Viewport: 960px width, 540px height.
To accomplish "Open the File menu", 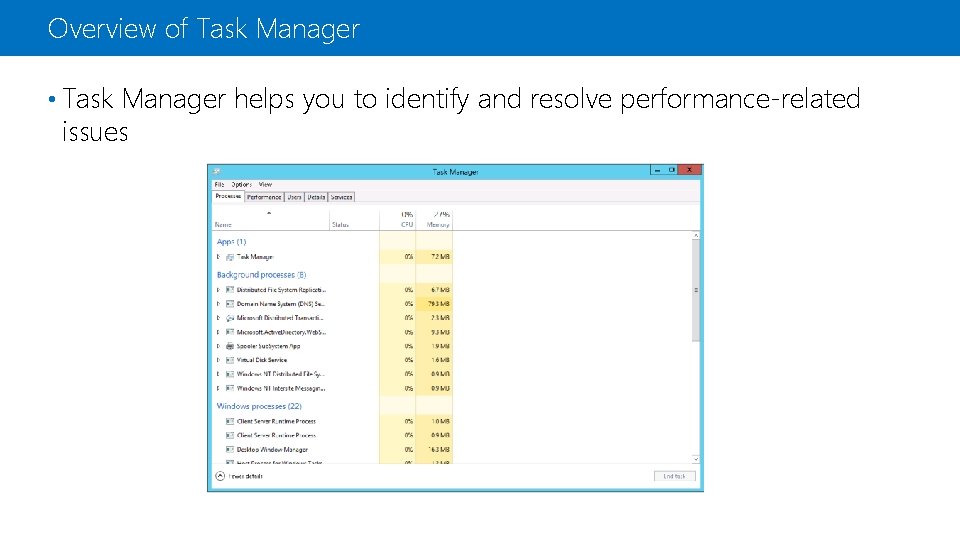I will pyautogui.click(x=219, y=184).
